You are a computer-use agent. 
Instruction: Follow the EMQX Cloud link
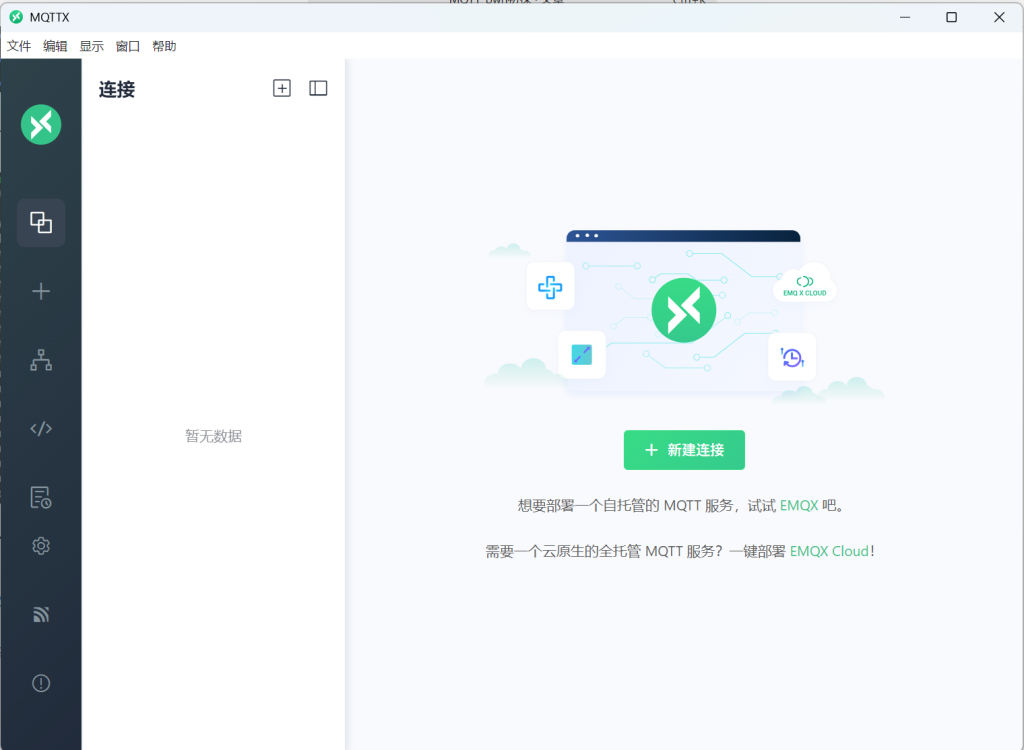(x=829, y=551)
